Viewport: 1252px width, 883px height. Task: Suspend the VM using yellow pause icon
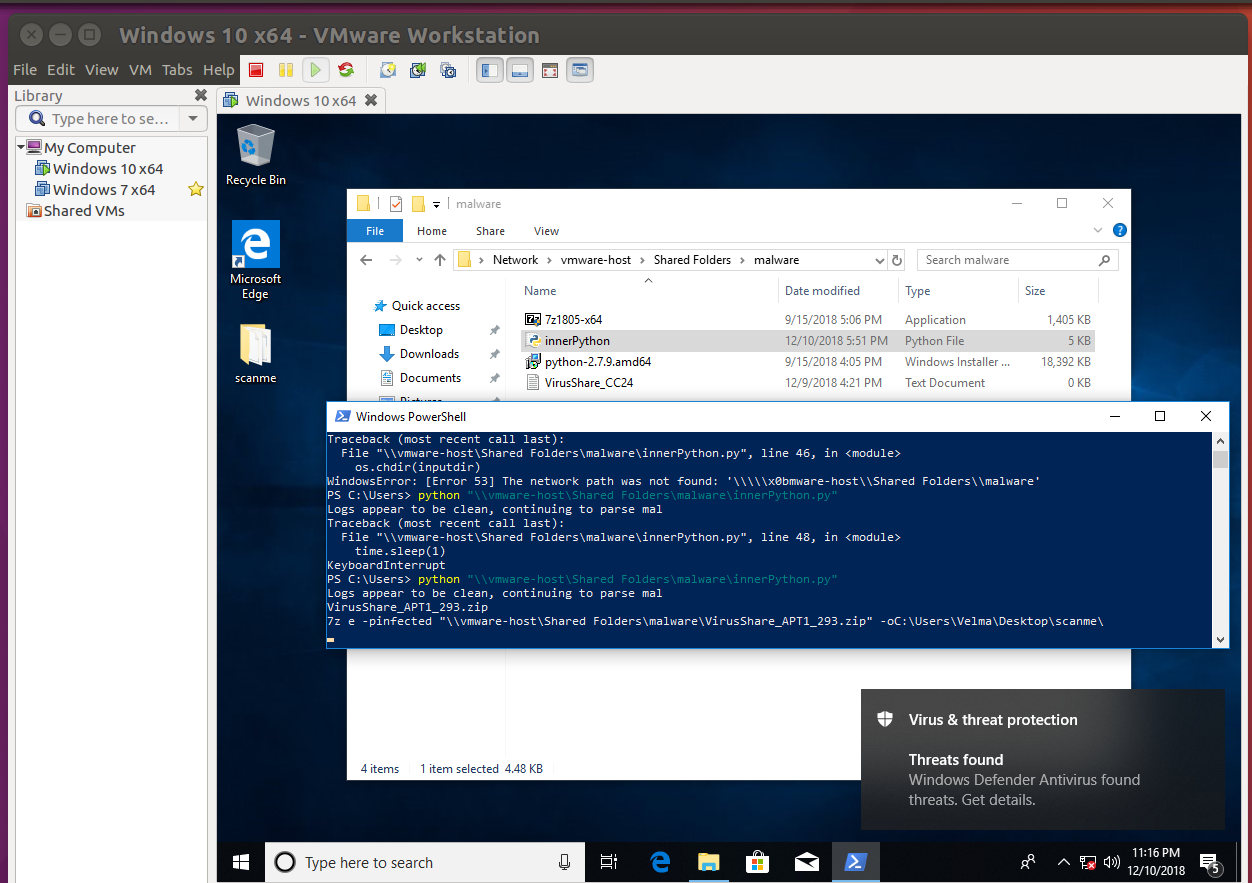[x=286, y=70]
